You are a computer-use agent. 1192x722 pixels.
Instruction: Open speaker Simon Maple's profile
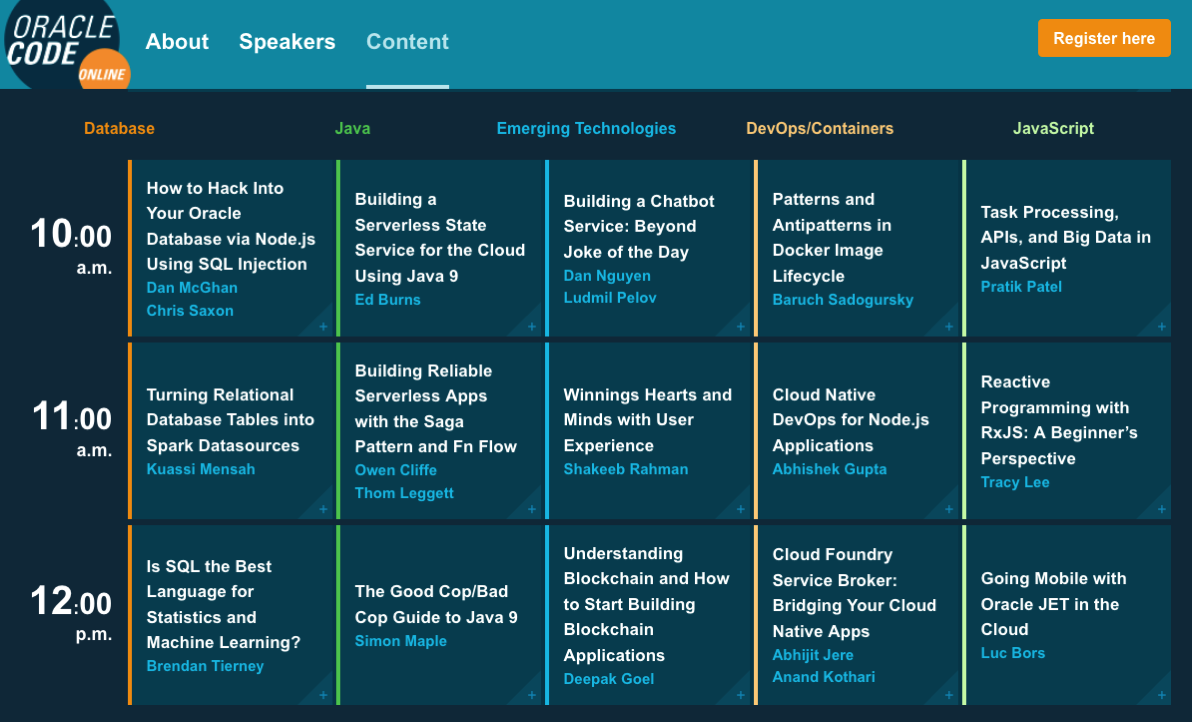click(401, 641)
